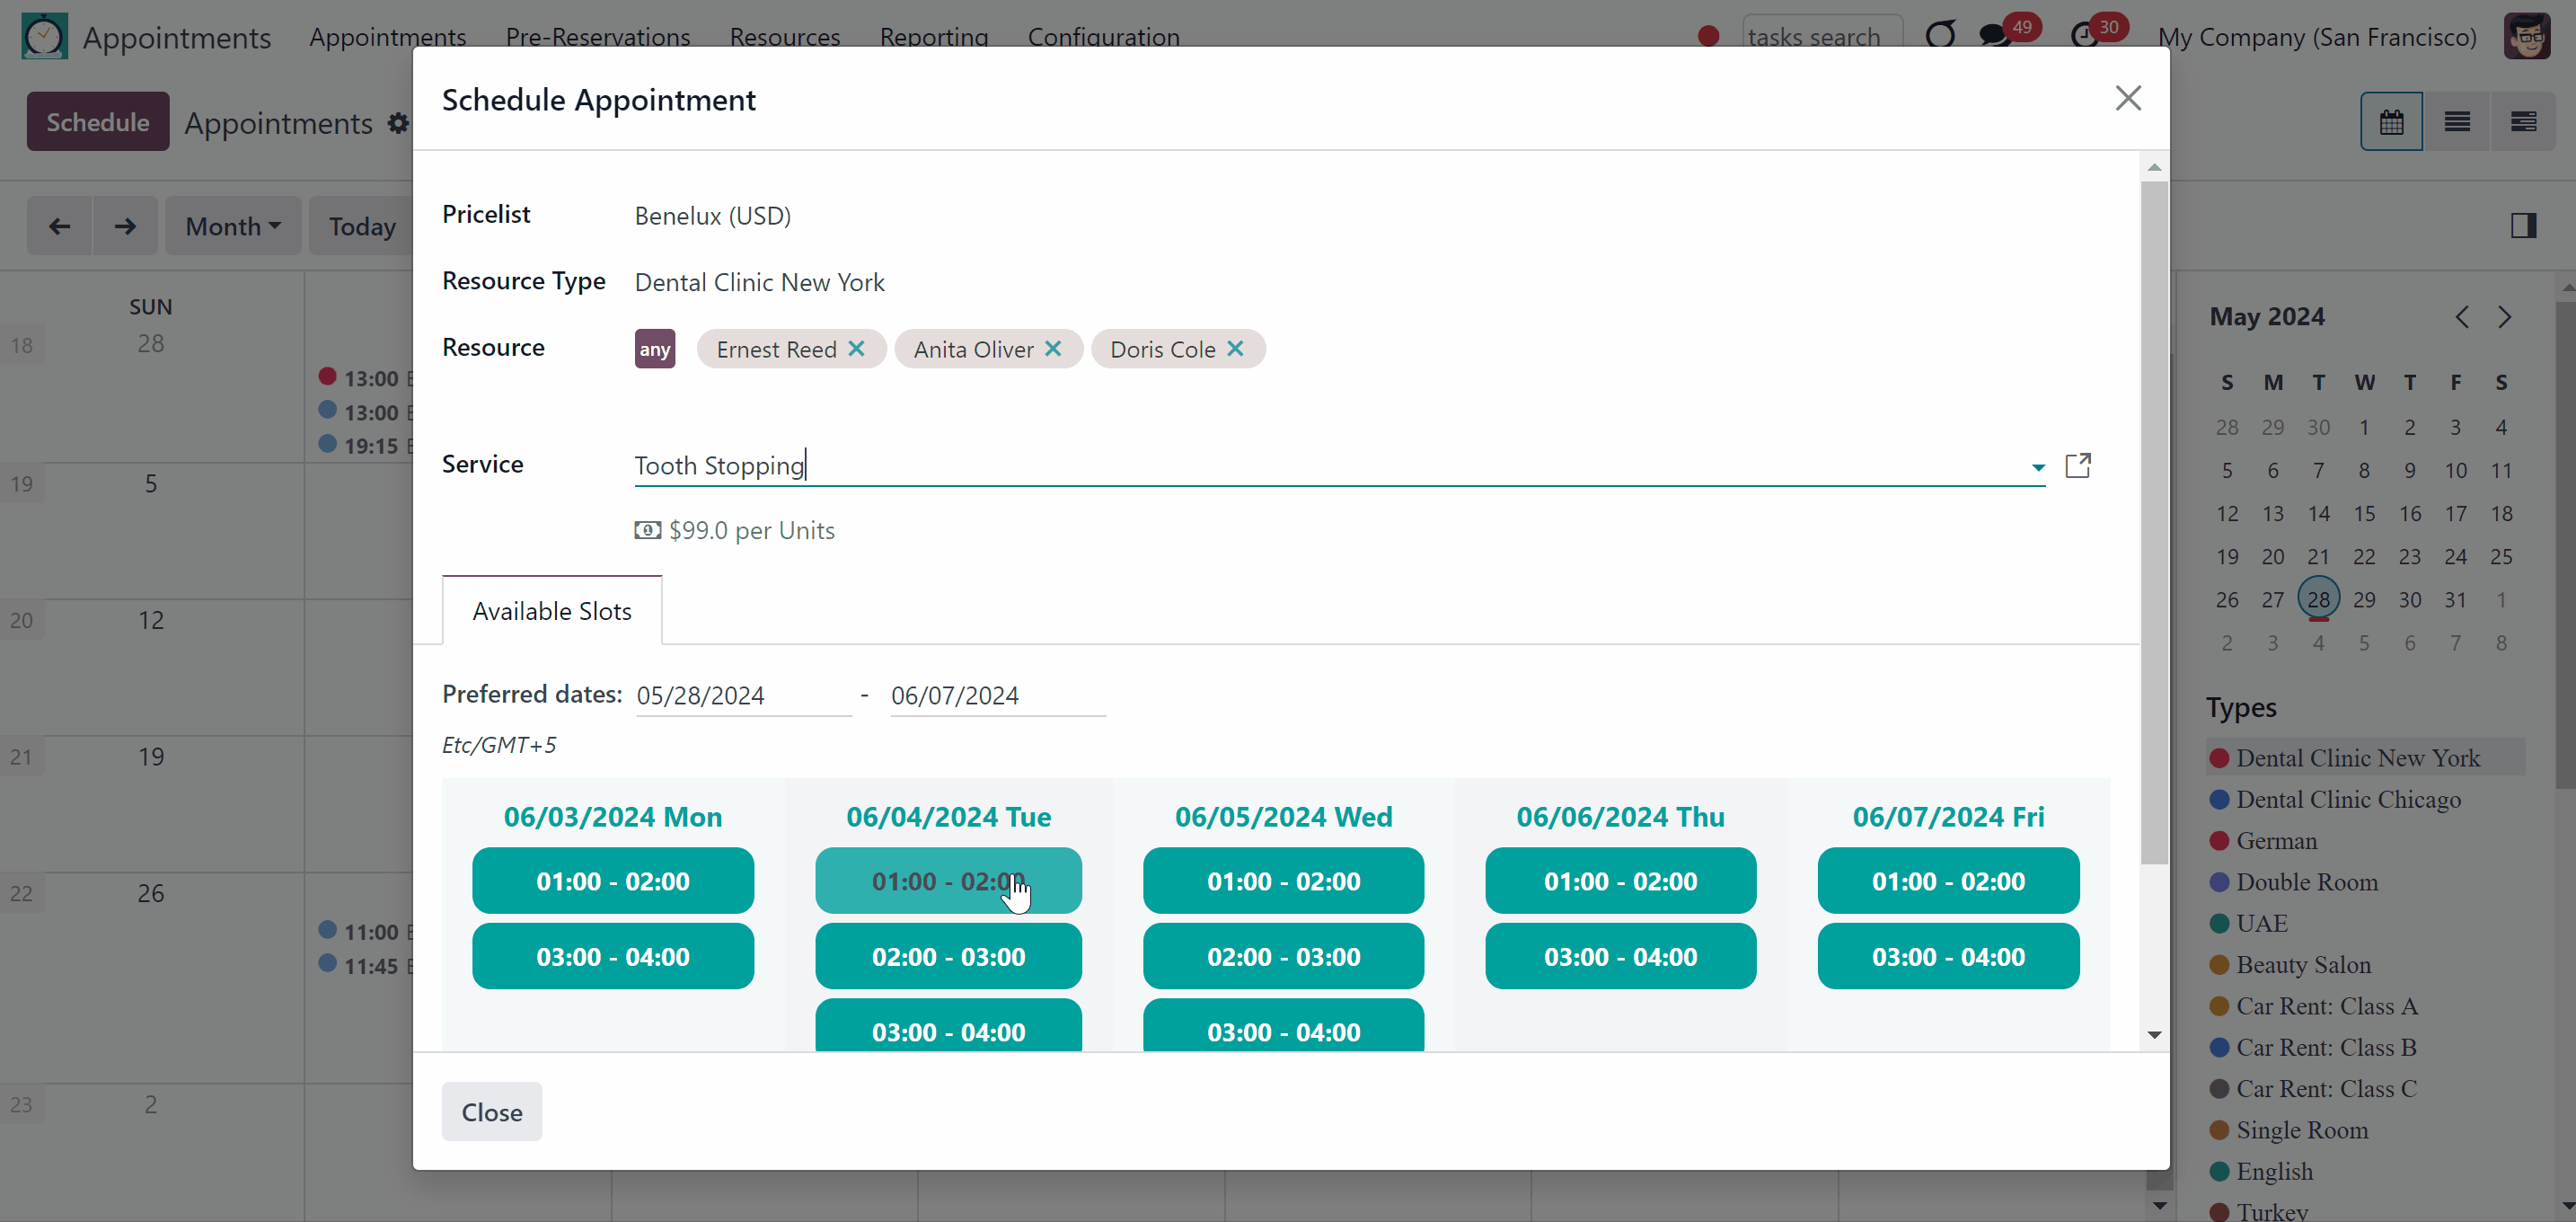Open the Service external link icon
This screenshot has height=1222, width=2576.
pos(2078,465)
